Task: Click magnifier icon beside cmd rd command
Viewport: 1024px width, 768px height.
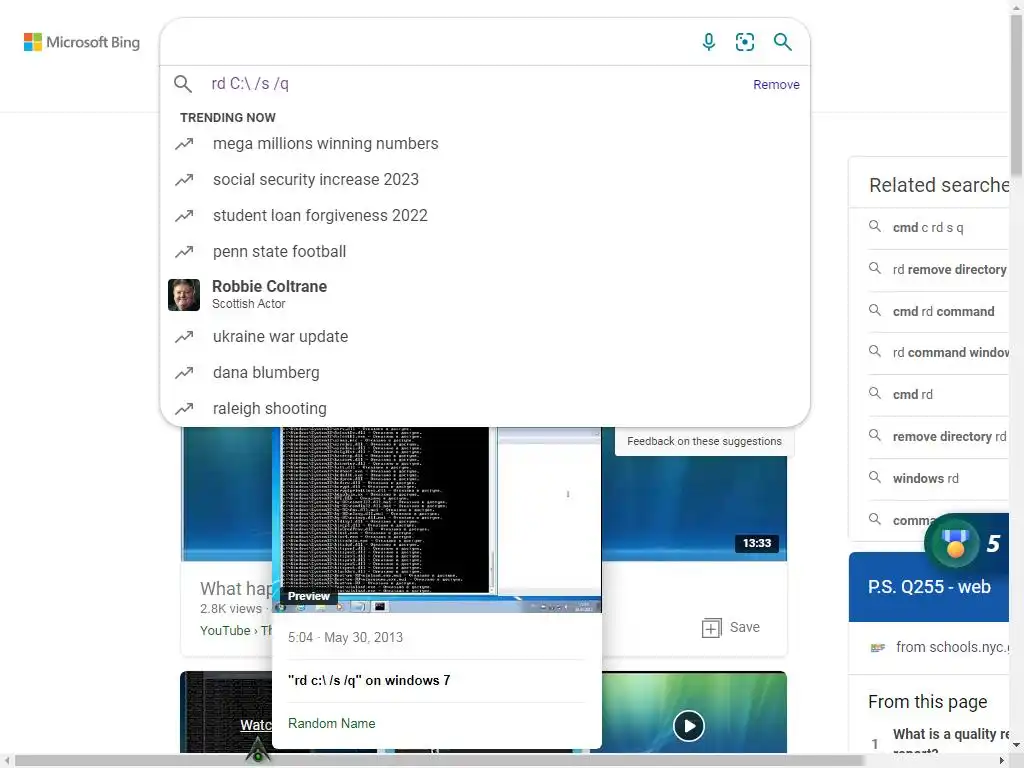Action: point(874,310)
